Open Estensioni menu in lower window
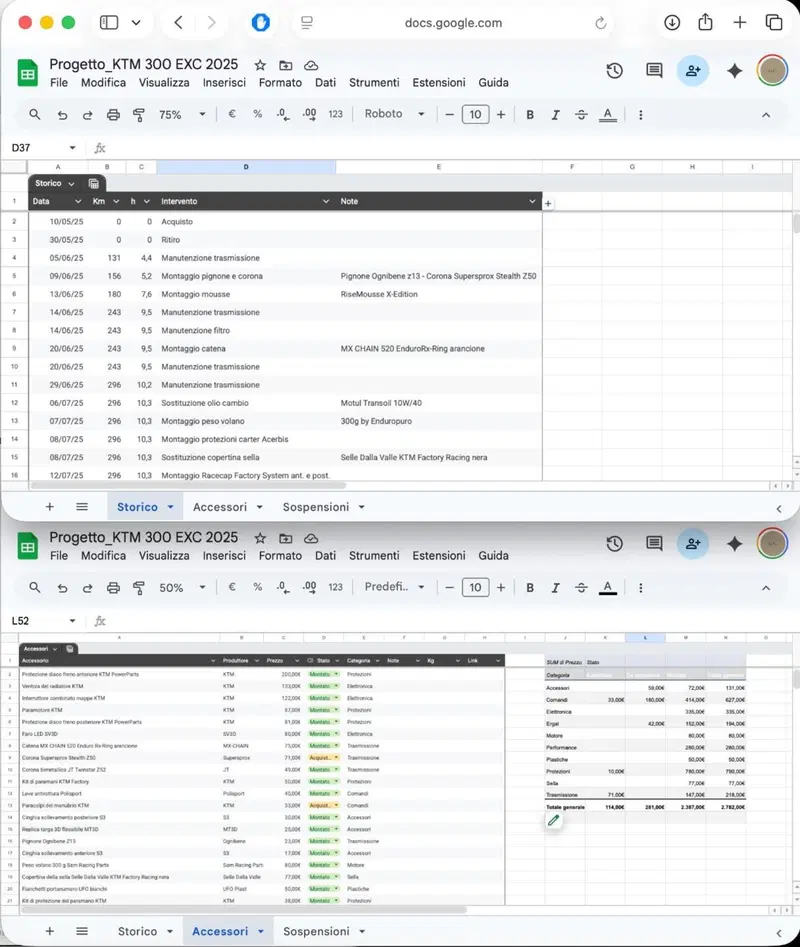800x947 pixels. tap(439, 556)
